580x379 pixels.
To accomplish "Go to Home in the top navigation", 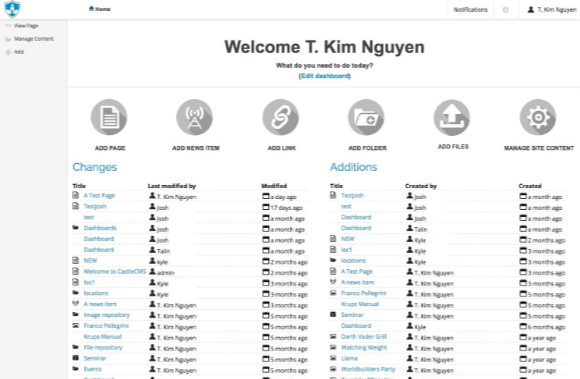I will point(100,9).
